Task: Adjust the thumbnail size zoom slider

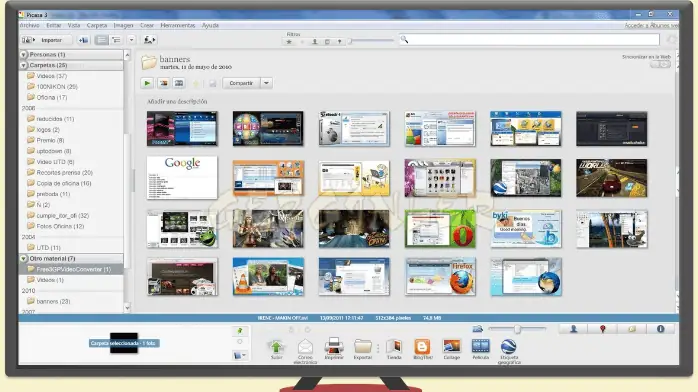Action: [x=517, y=329]
